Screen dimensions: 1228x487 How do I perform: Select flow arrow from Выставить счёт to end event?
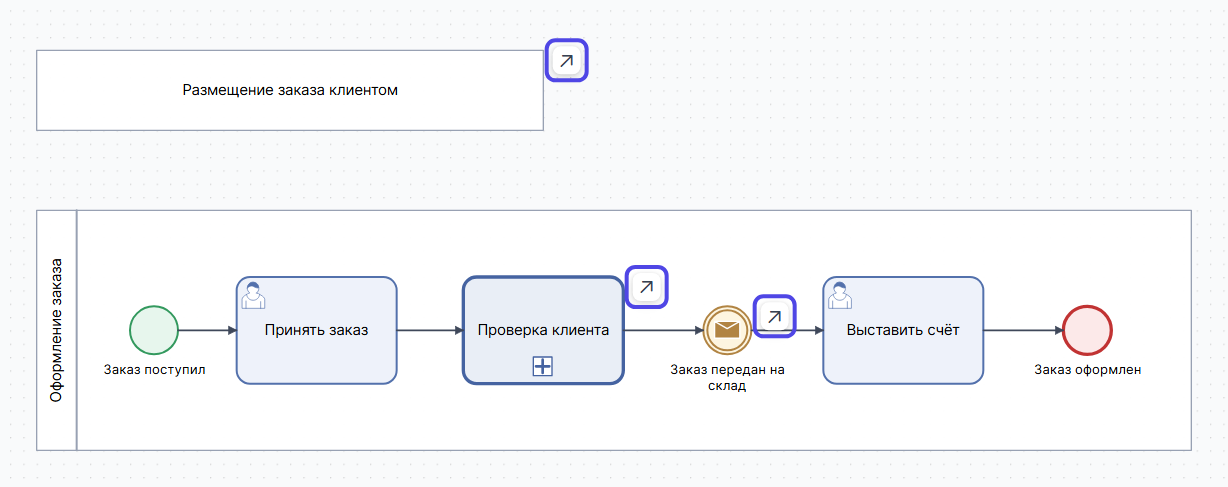[x=1023, y=330]
